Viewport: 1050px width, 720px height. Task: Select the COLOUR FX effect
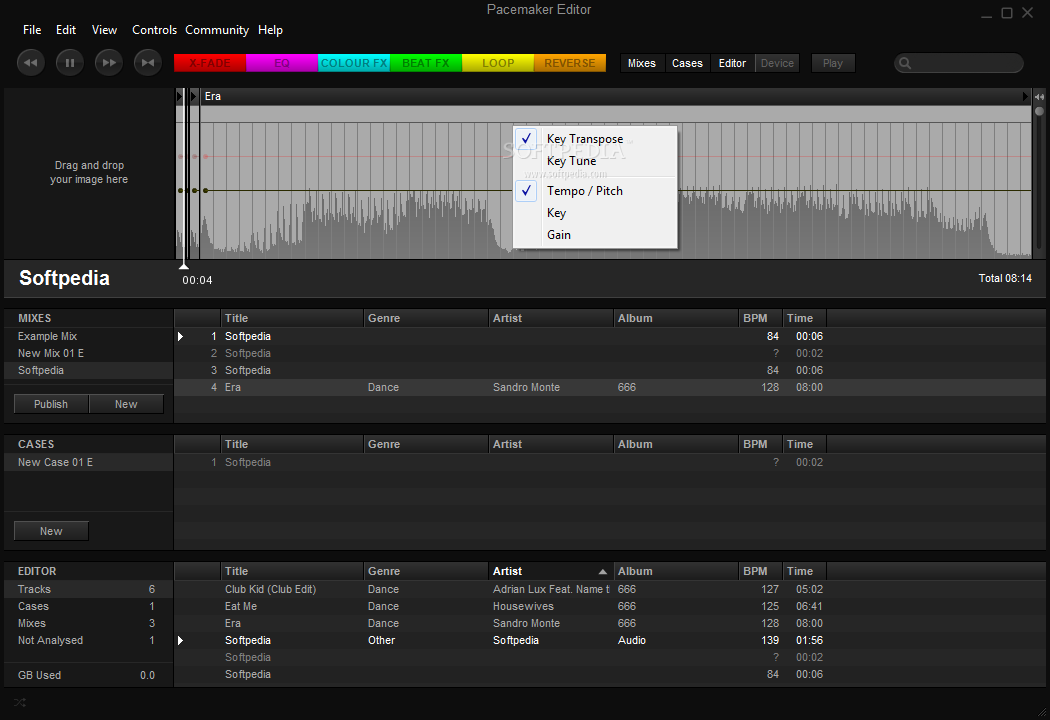point(354,63)
